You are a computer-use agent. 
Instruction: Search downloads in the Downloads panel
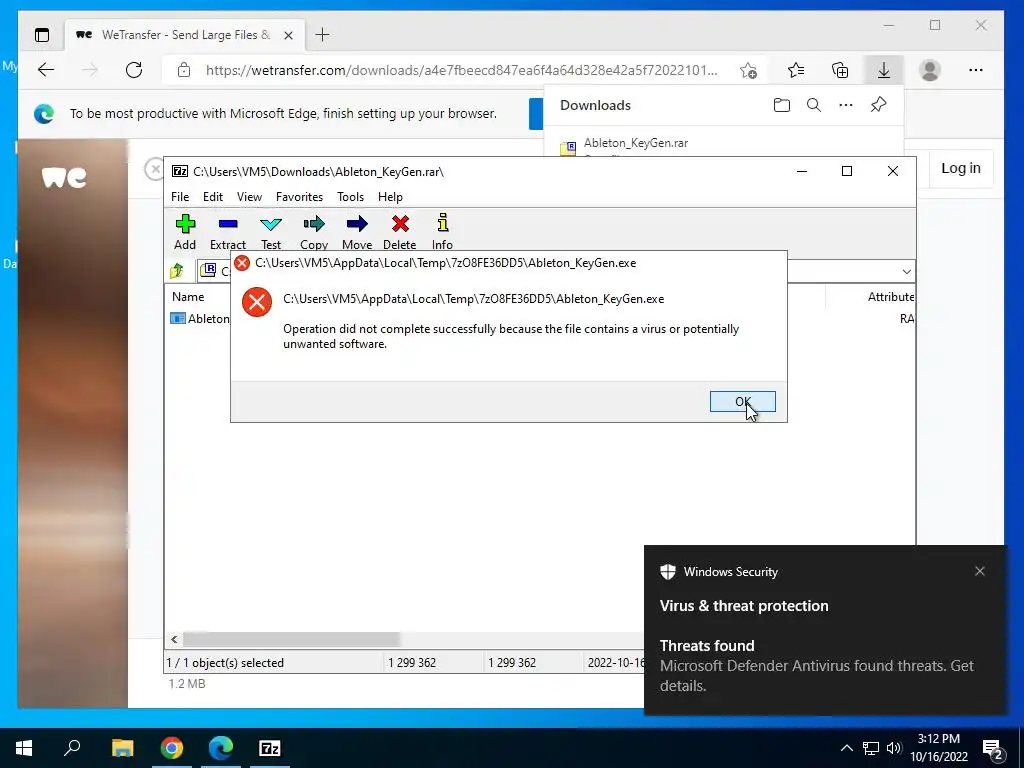814,105
